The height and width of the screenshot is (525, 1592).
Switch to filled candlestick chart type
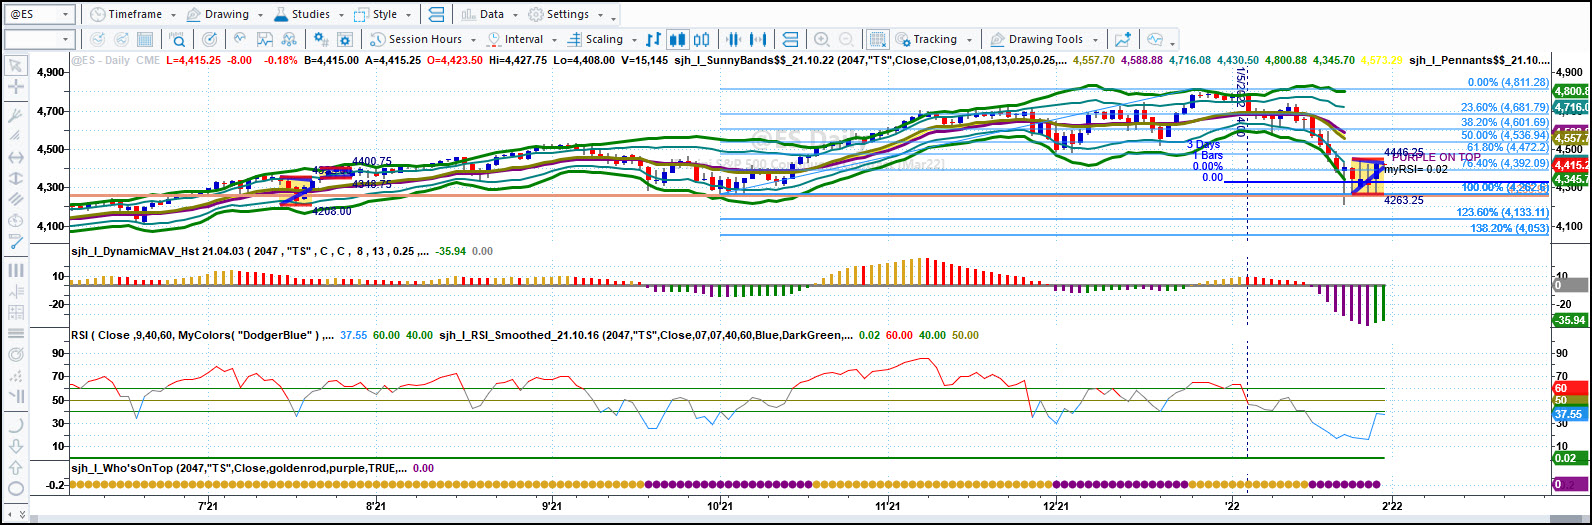click(x=677, y=40)
